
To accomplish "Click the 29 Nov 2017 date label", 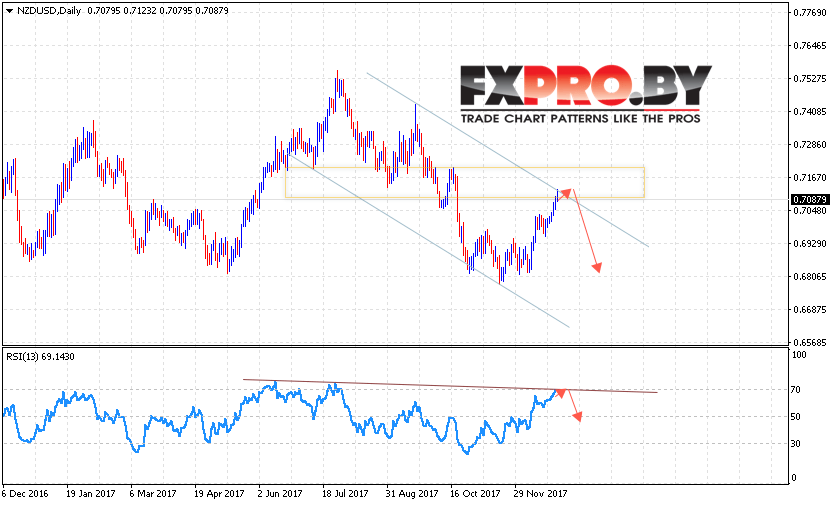I will pyautogui.click(x=541, y=494).
